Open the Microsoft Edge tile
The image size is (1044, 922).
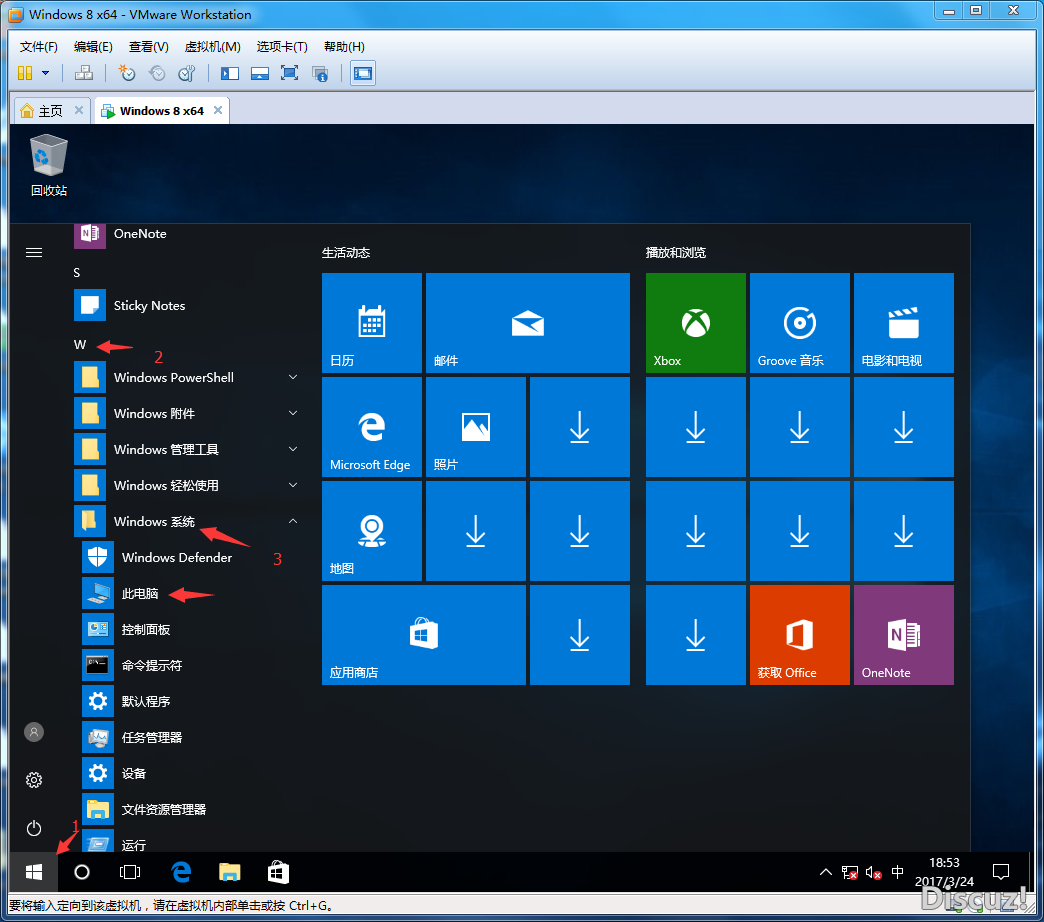click(372, 427)
